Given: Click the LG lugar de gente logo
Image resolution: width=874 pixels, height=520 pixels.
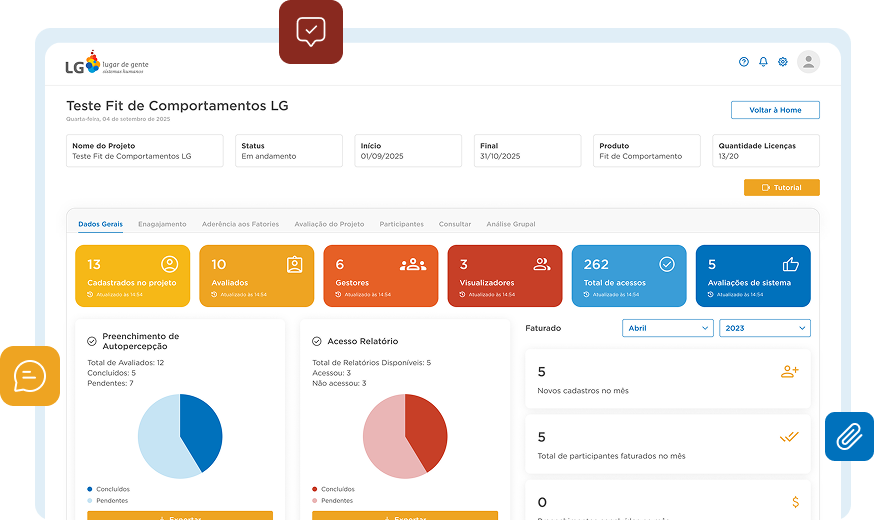Looking at the screenshot, I should 106,65.
